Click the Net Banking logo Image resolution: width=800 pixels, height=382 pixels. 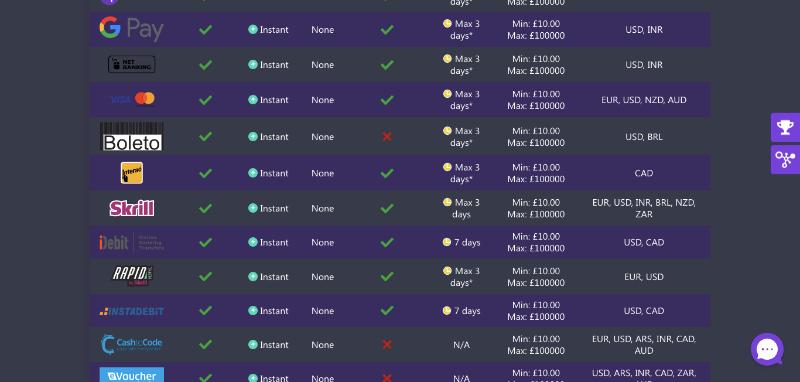coord(132,64)
